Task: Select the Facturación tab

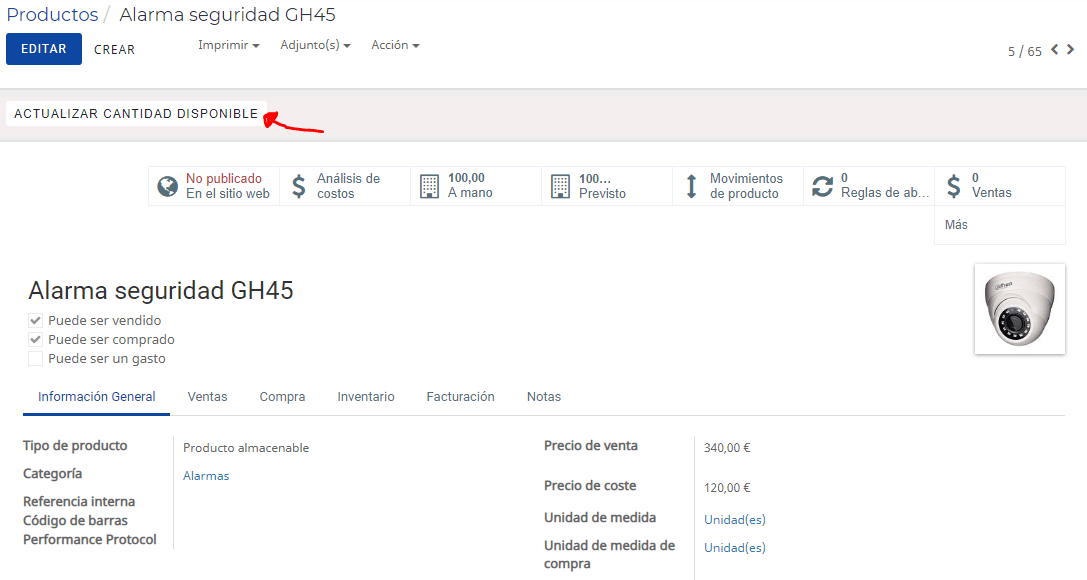Action: [x=460, y=396]
